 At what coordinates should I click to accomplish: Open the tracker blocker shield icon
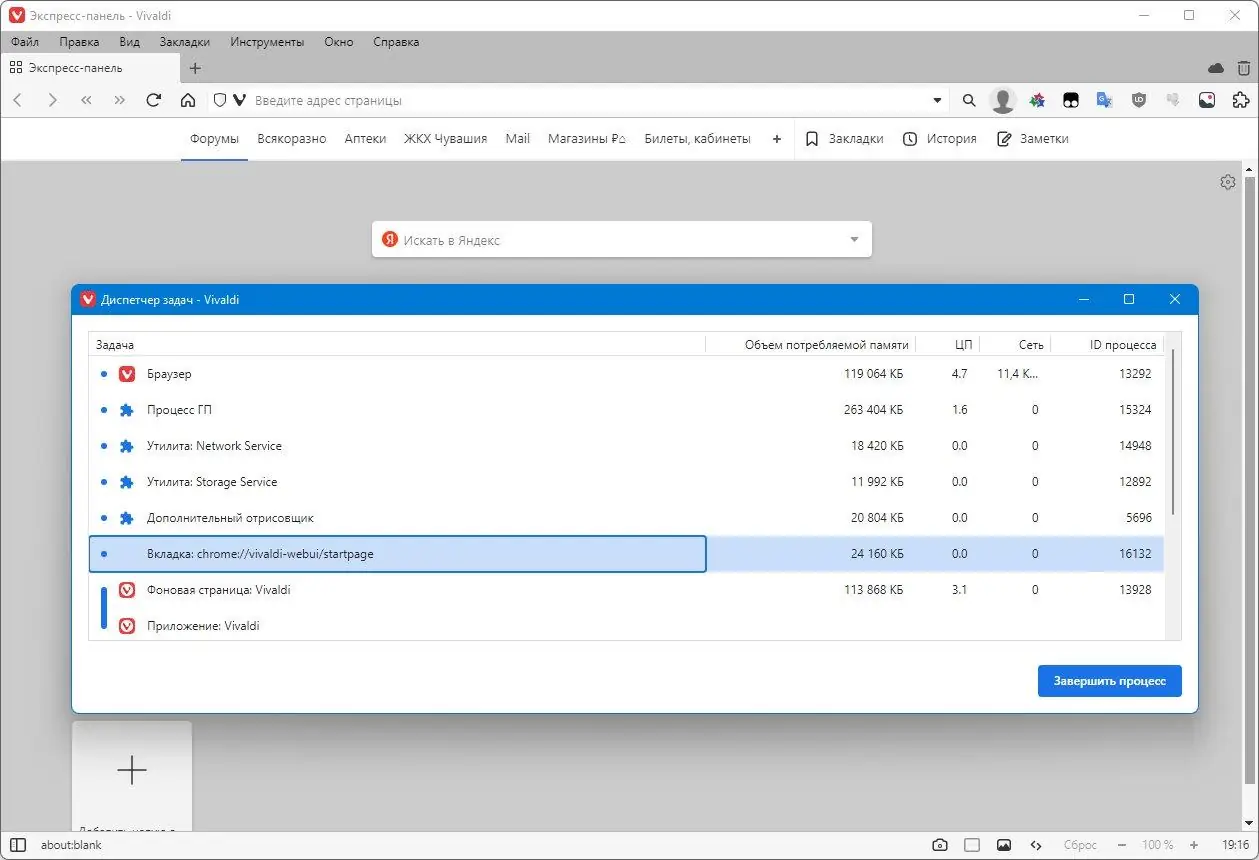(220, 100)
